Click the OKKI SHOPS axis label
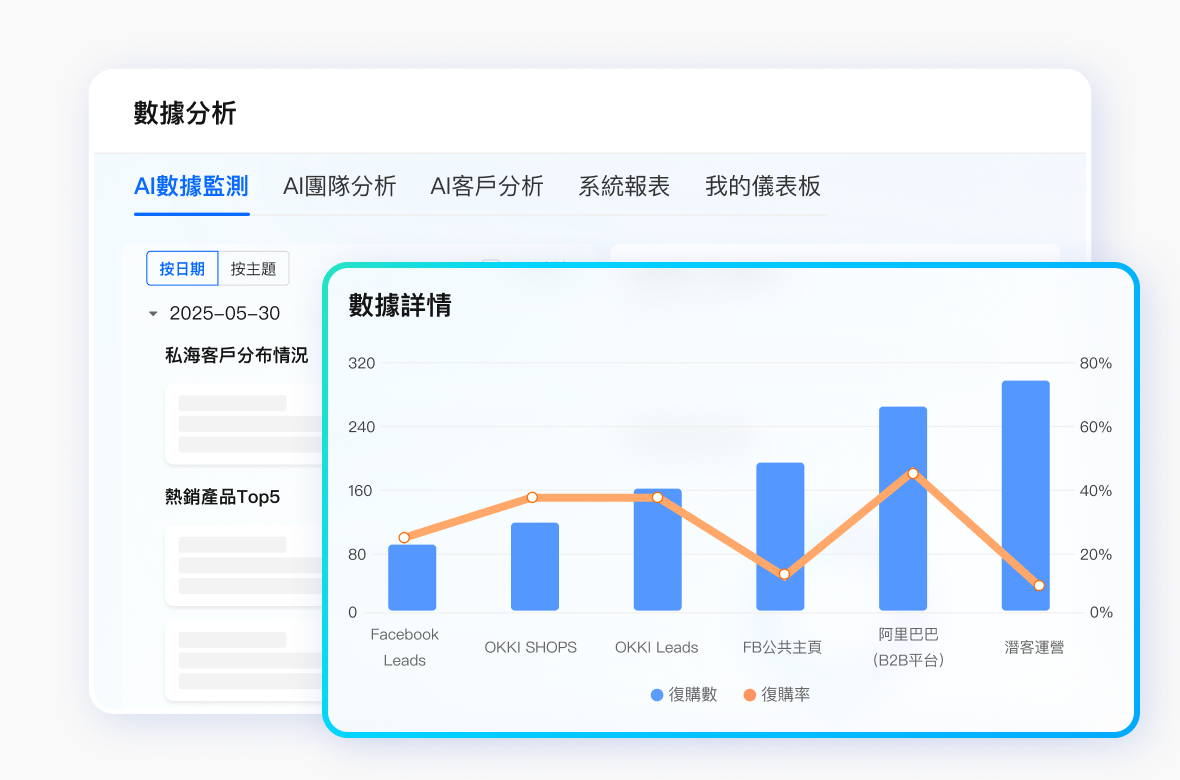 point(530,647)
